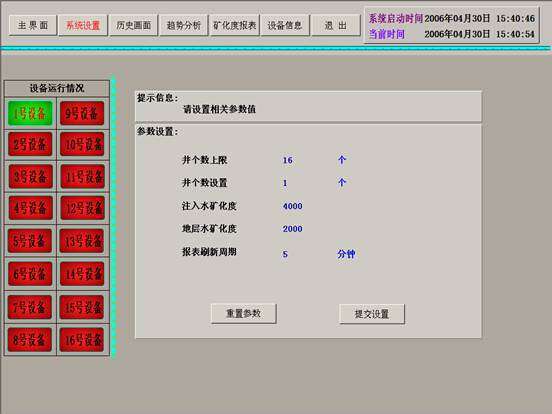The width and height of the screenshot is (552, 414).
Task: Submit settings with the 提交设置 button
Action: coord(372,314)
